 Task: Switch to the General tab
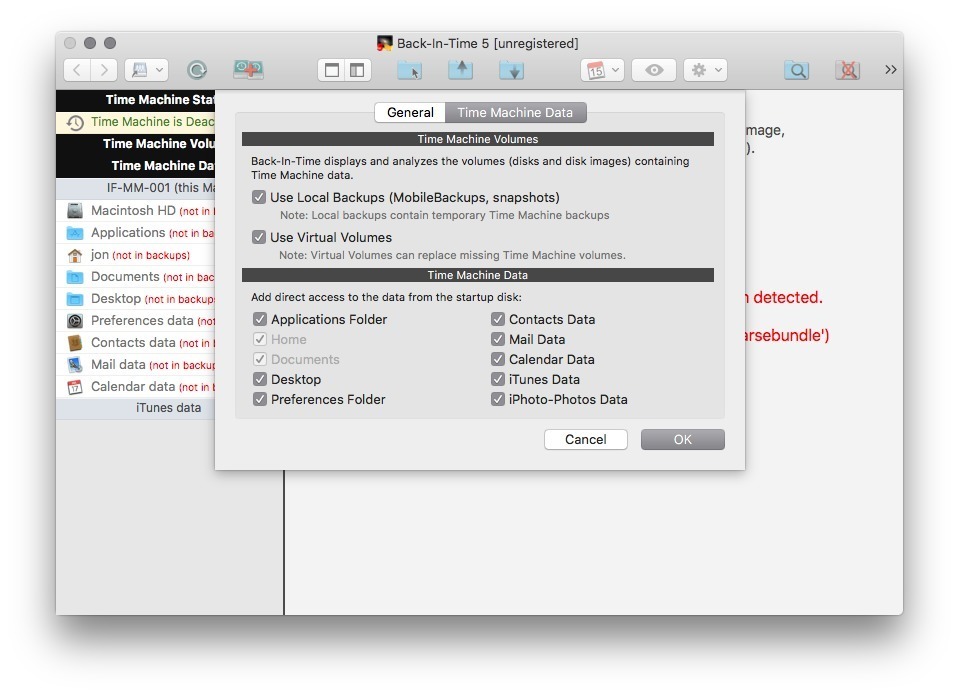coord(410,113)
